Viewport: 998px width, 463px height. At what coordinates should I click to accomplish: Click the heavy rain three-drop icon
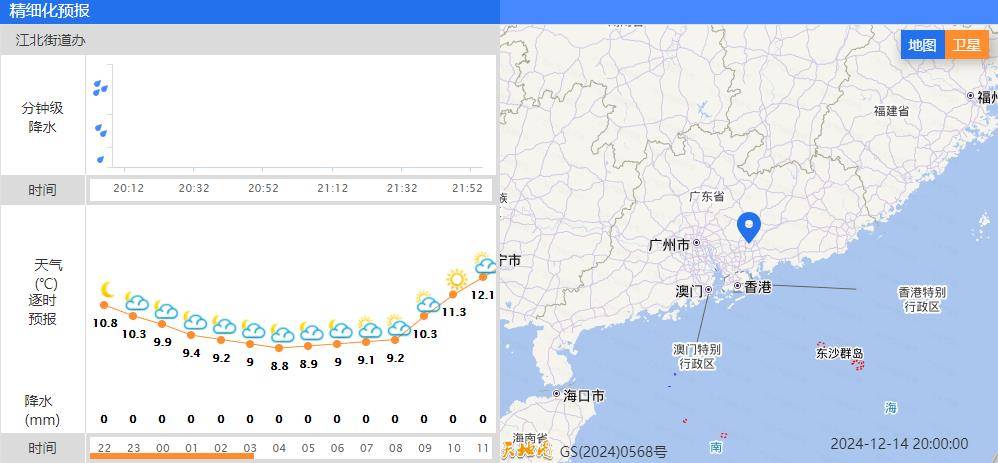(x=100, y=88)
